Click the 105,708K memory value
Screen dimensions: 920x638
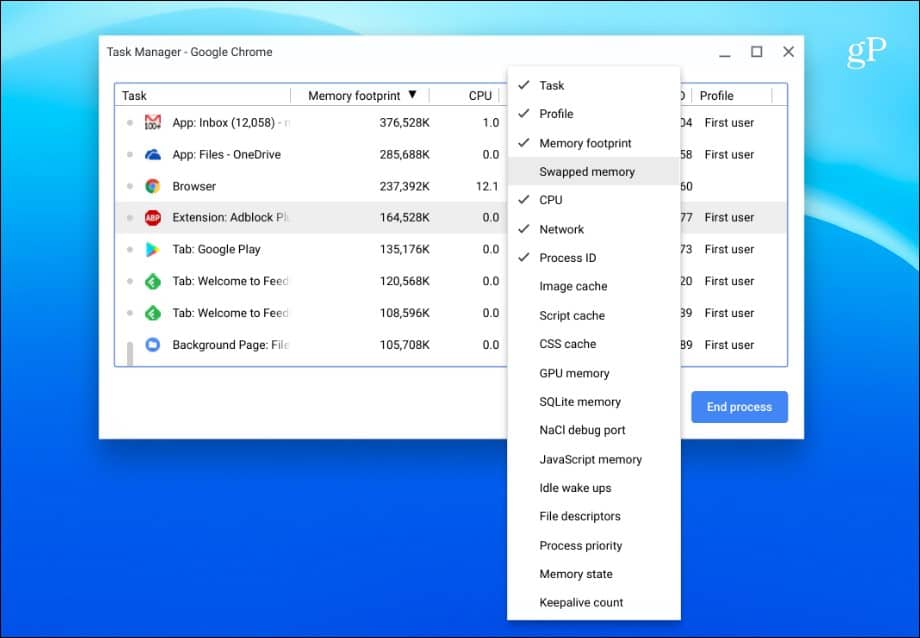point(404,345)
